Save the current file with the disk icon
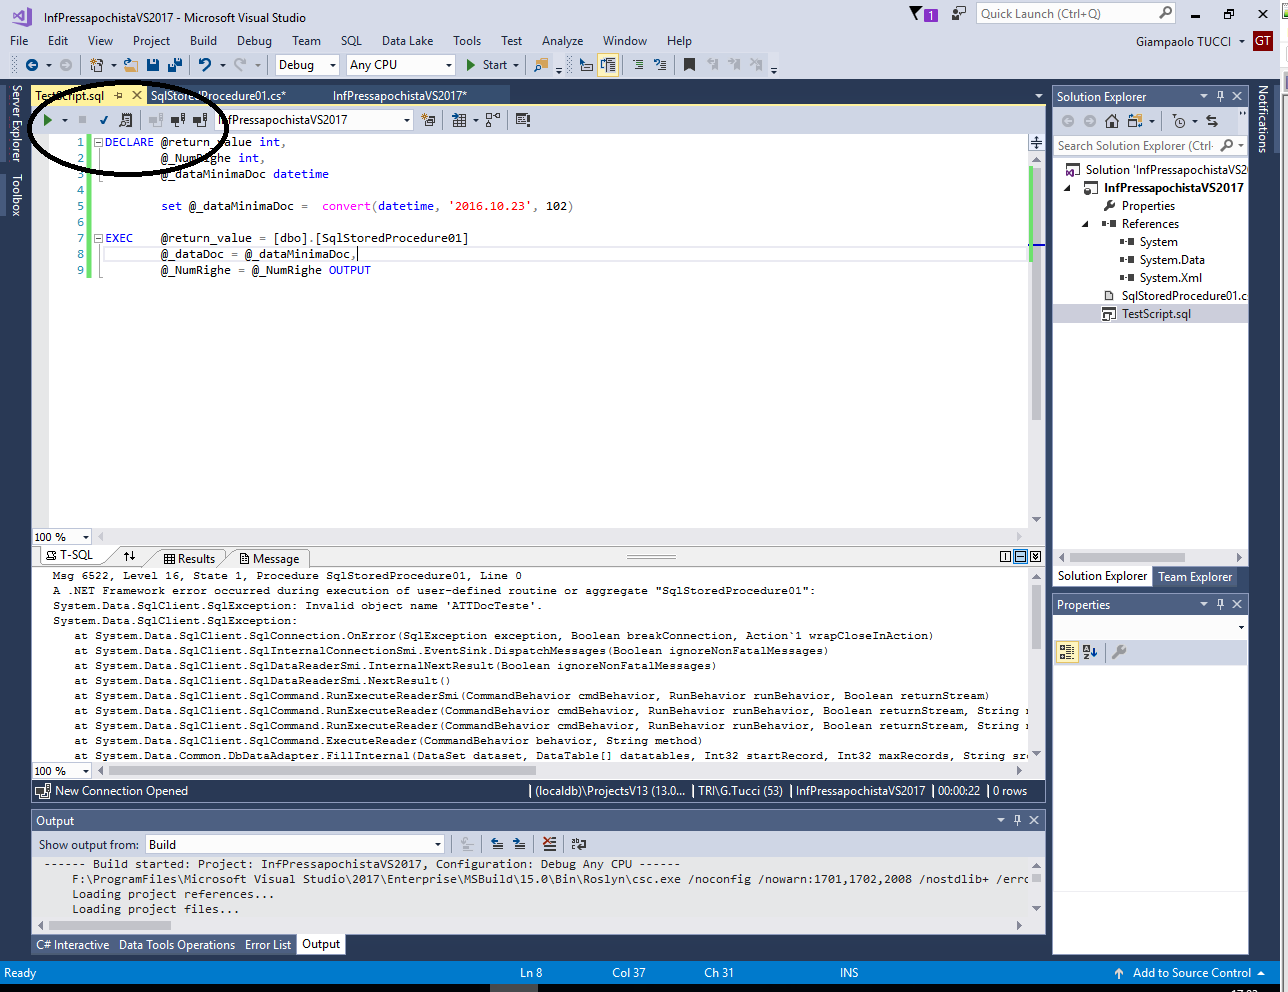This screenshot has height=992, width=1288. [153, 65]
